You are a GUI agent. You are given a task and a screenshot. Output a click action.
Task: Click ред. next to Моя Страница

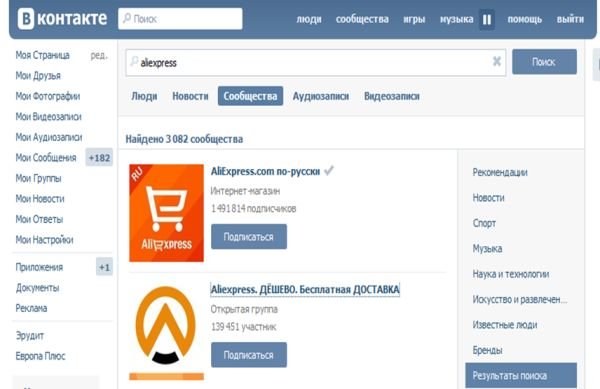[99, 55]
